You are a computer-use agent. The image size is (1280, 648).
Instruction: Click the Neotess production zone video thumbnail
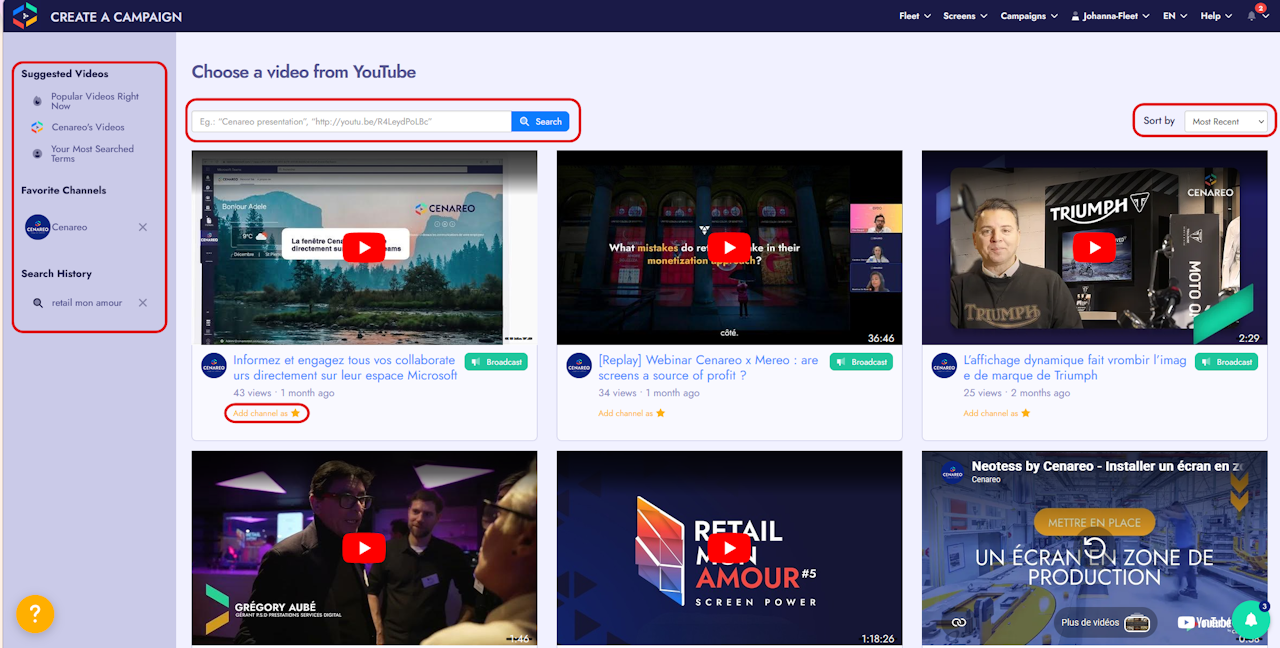tap(1094, 548)
